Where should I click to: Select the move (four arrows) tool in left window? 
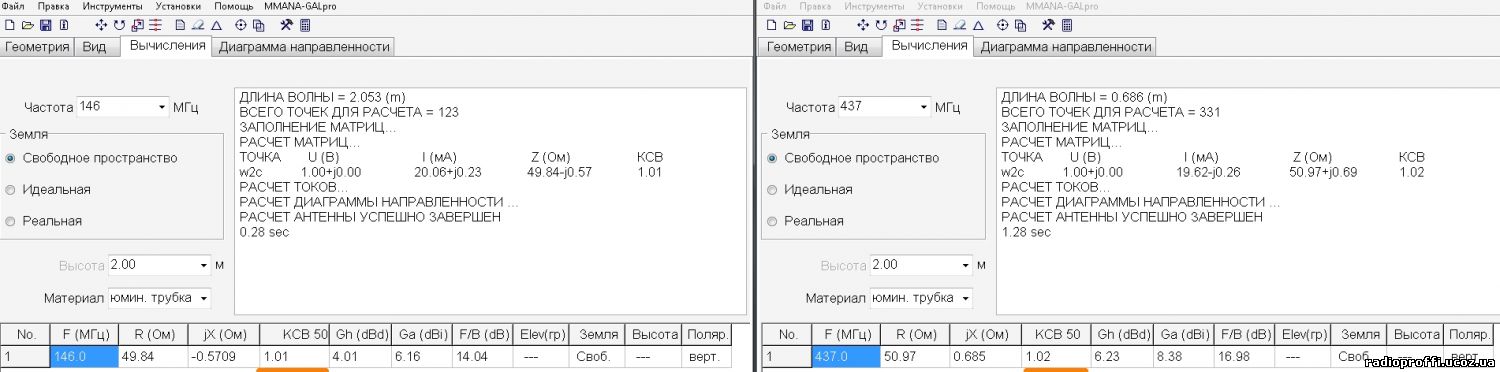pos(101,25)
